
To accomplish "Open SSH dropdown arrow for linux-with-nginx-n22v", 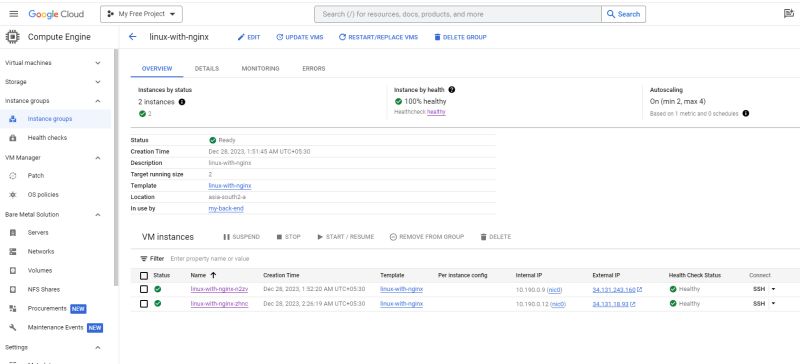I will (x=773, y=289).
